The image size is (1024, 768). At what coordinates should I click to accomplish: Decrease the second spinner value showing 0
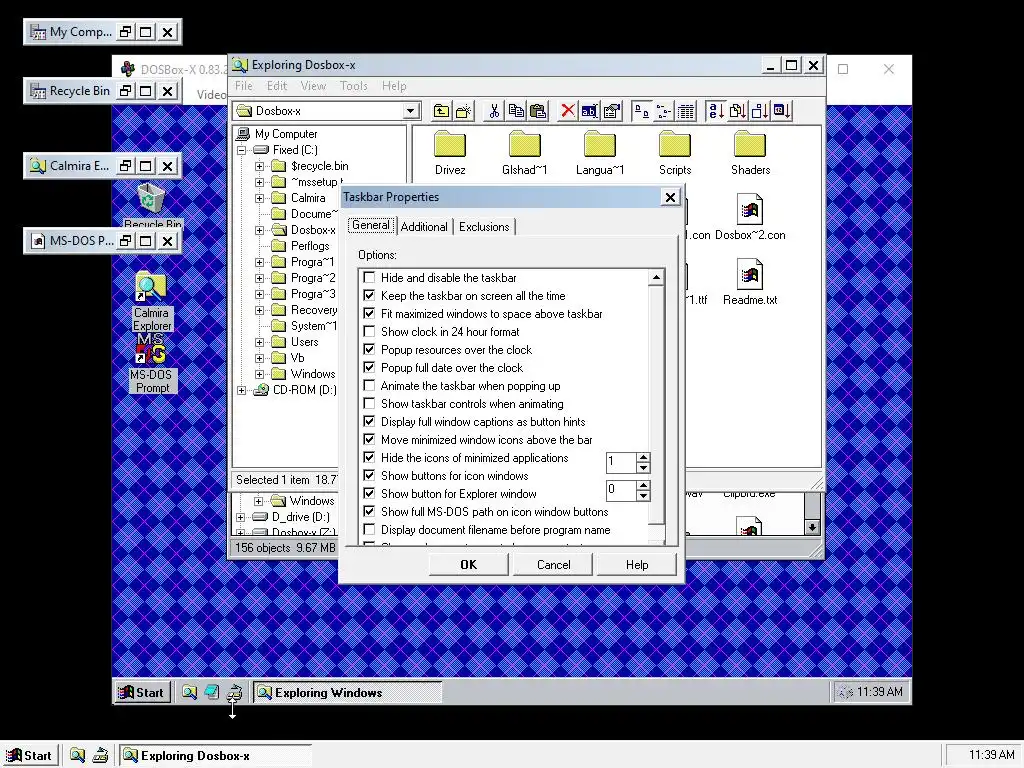(x=643, y=495)
